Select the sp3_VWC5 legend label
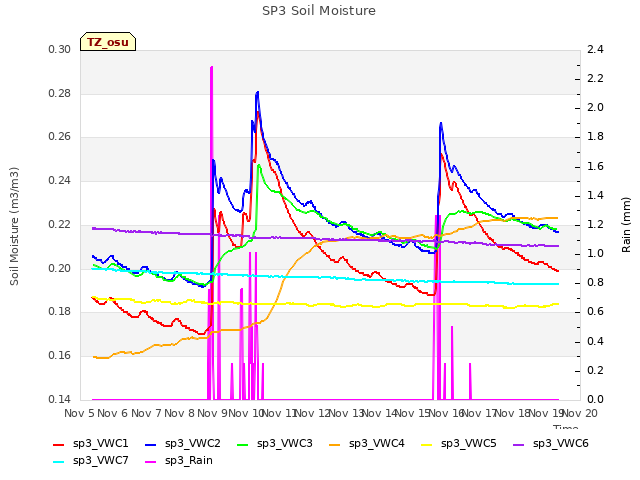640x480 pixels. pos(469,444)
